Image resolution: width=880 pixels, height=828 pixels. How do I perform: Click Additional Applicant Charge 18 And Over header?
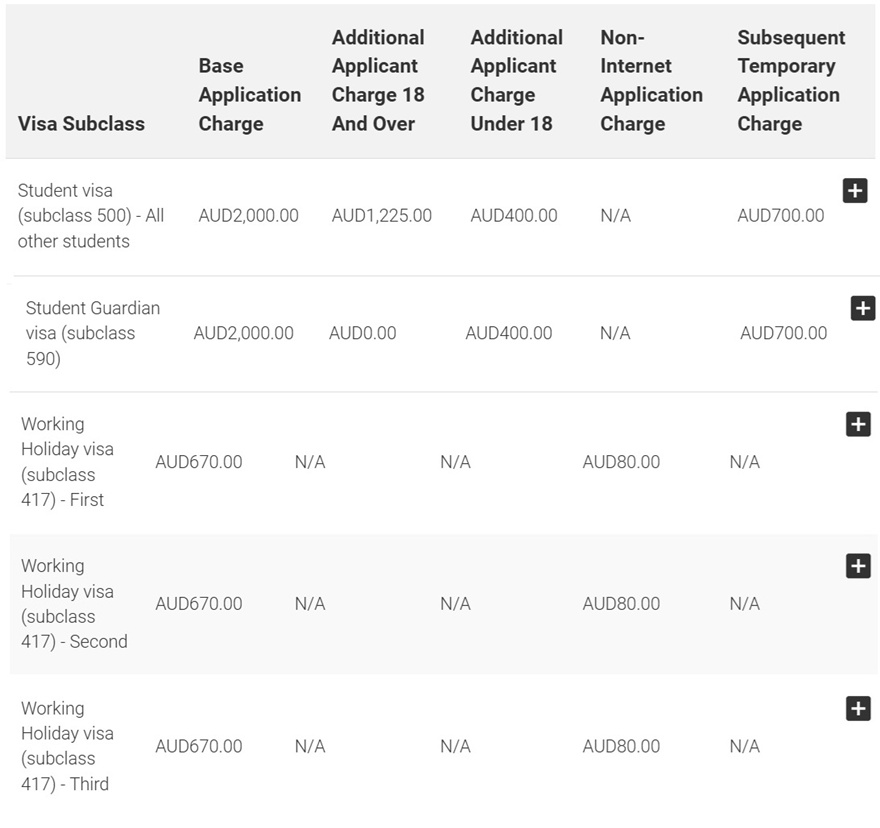coord(378,80)
